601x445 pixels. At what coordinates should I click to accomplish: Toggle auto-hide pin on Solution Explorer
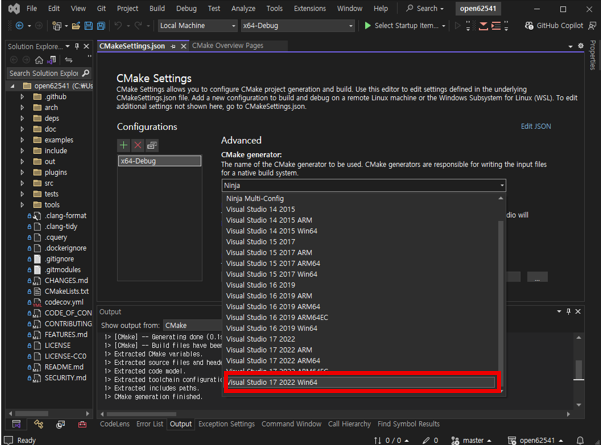[76, 46]
